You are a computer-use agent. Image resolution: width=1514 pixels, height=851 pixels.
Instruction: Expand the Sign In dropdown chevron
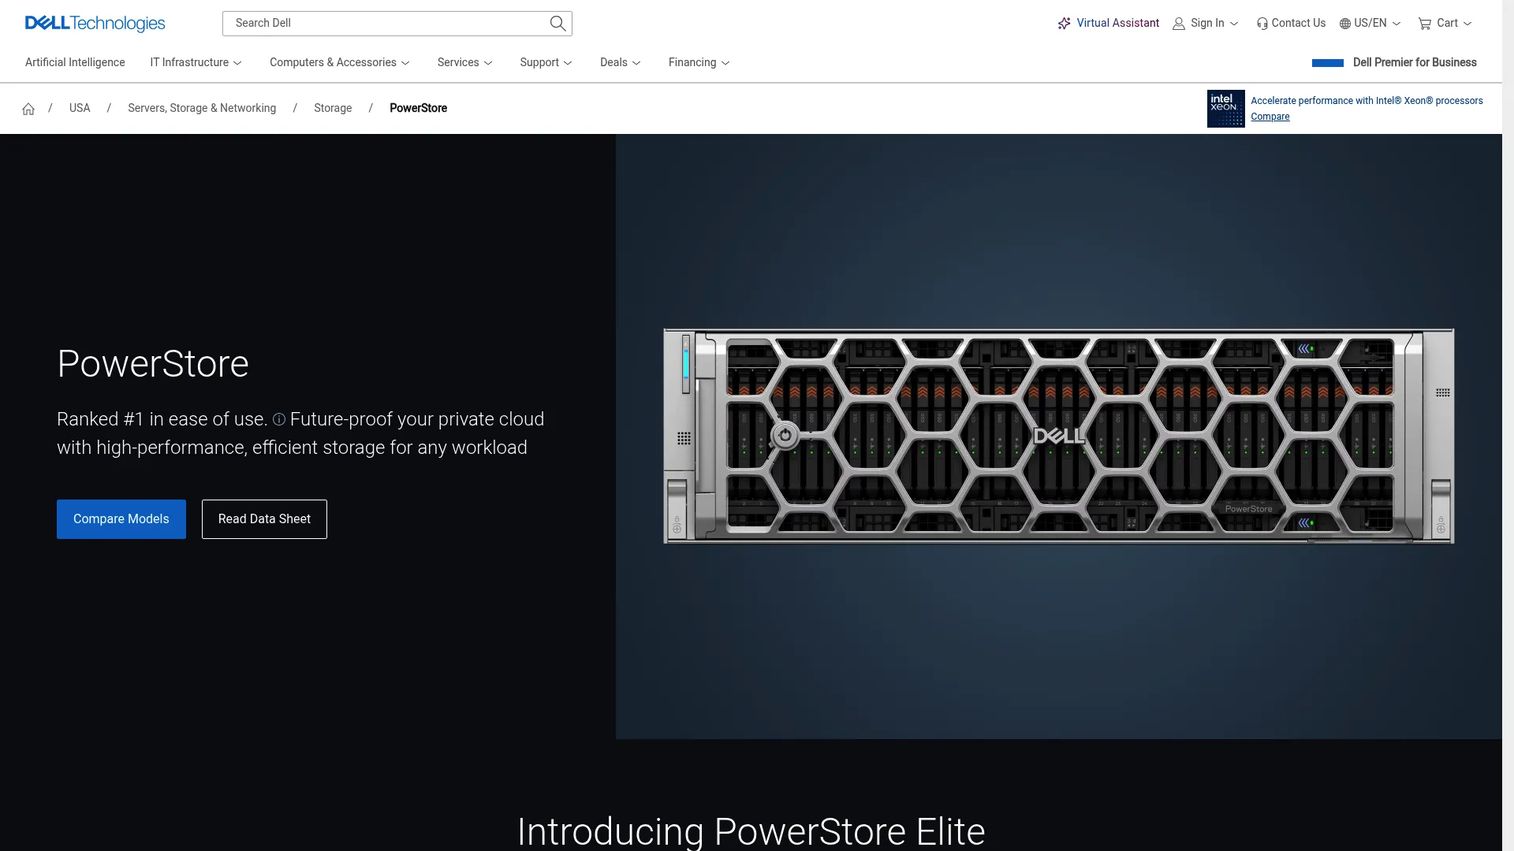point(1234,24)
